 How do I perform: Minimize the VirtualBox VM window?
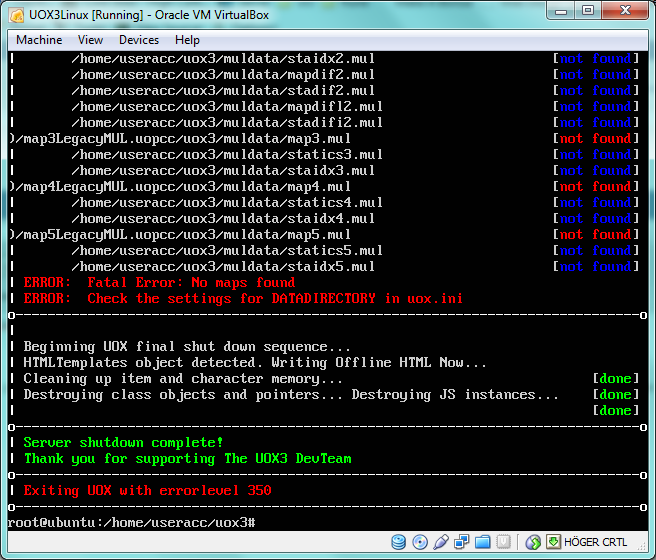561,10
